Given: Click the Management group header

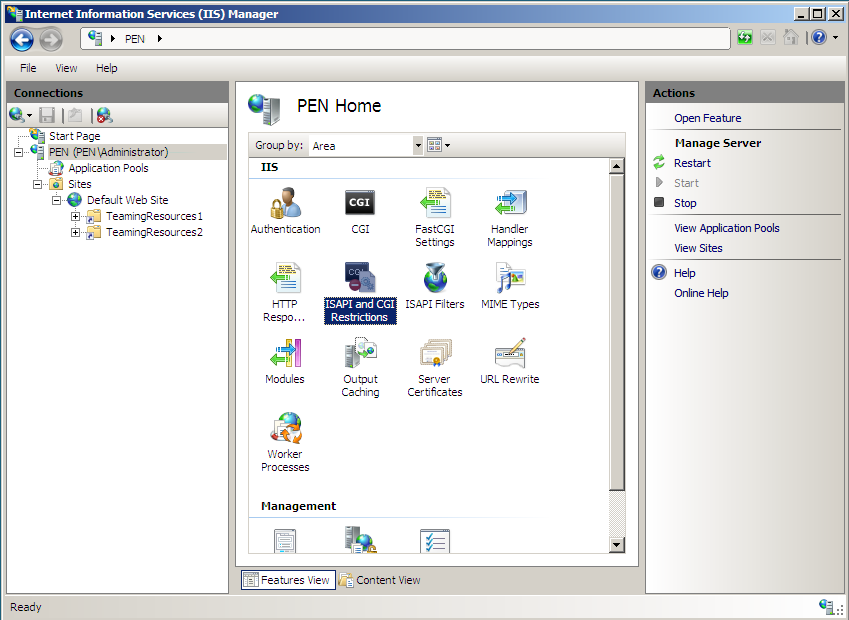Looking at the screenshot, I should (x=298, y=506).
